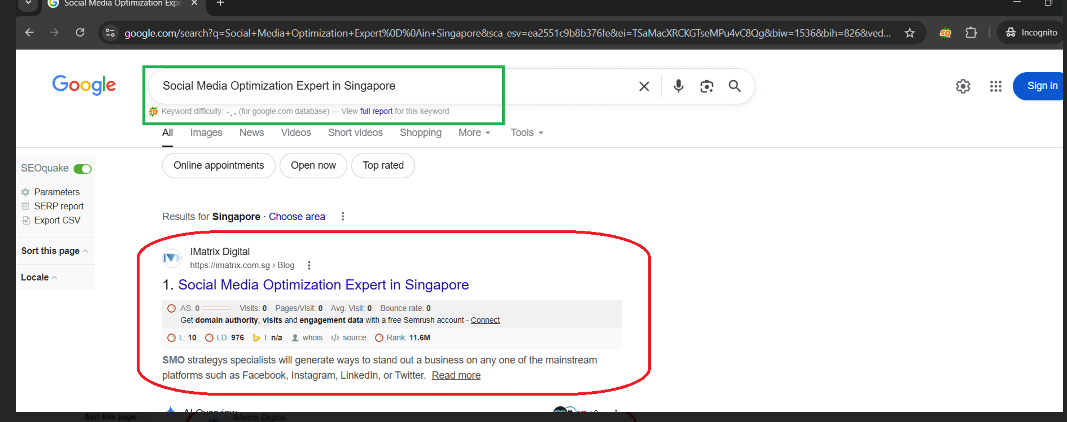Click the Sign in button

(1040, 86)
